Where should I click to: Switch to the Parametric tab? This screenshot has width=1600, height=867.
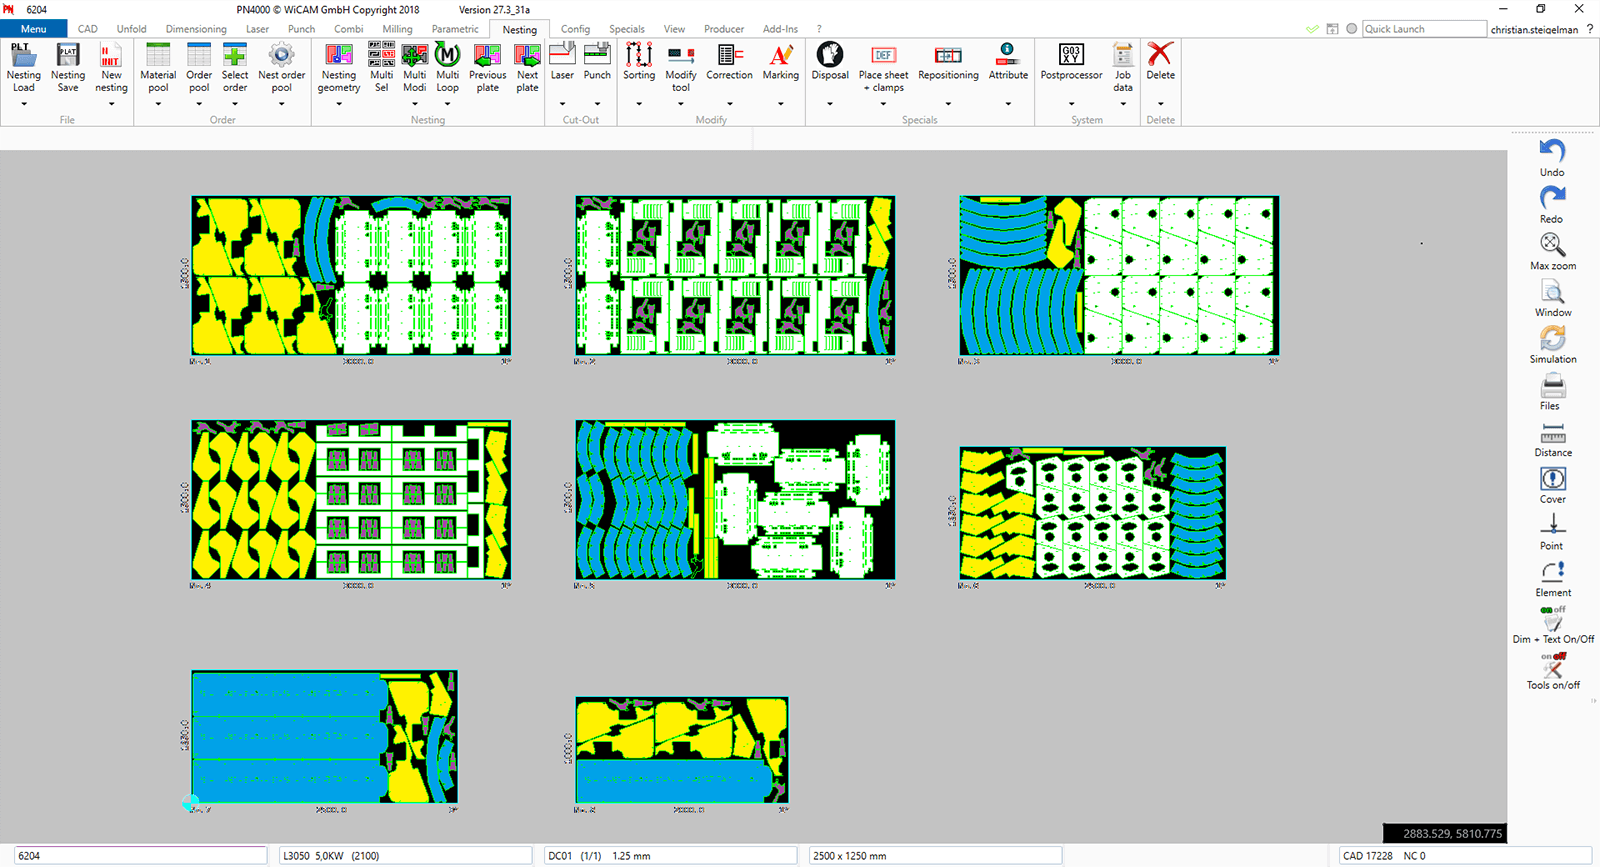(x=455, y=29)
